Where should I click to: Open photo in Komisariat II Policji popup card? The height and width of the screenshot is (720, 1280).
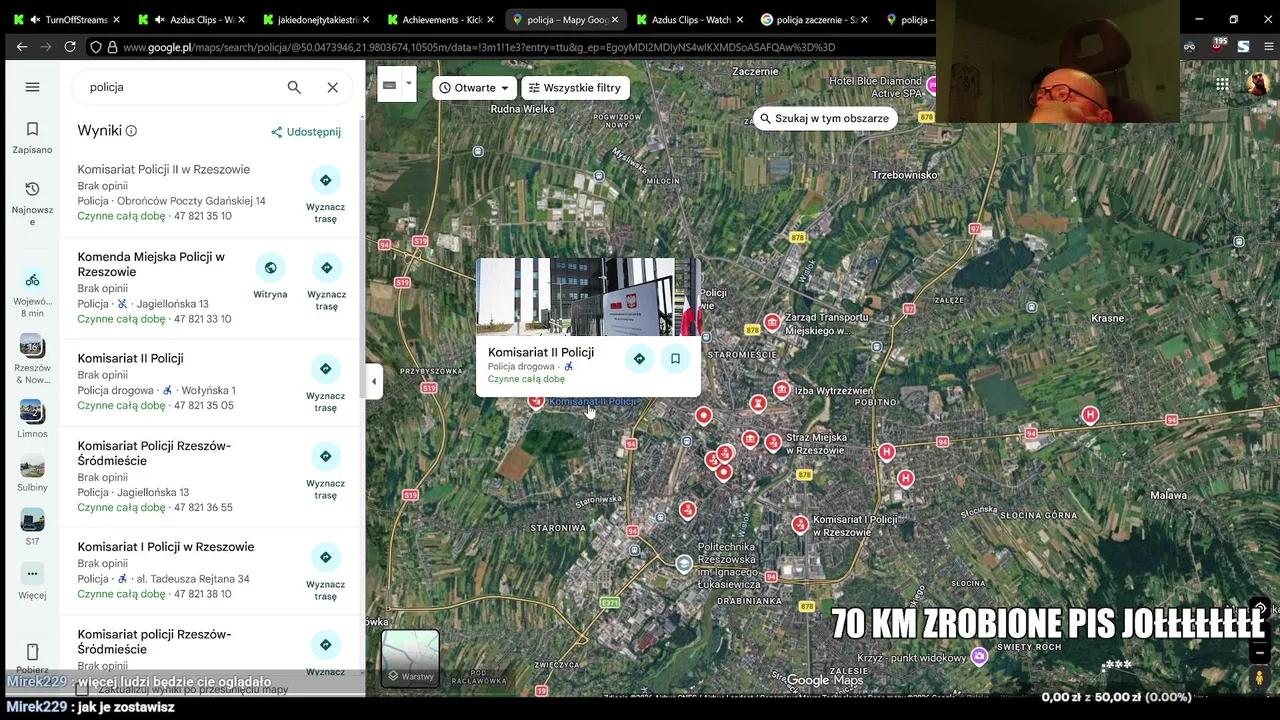point(588,297)
